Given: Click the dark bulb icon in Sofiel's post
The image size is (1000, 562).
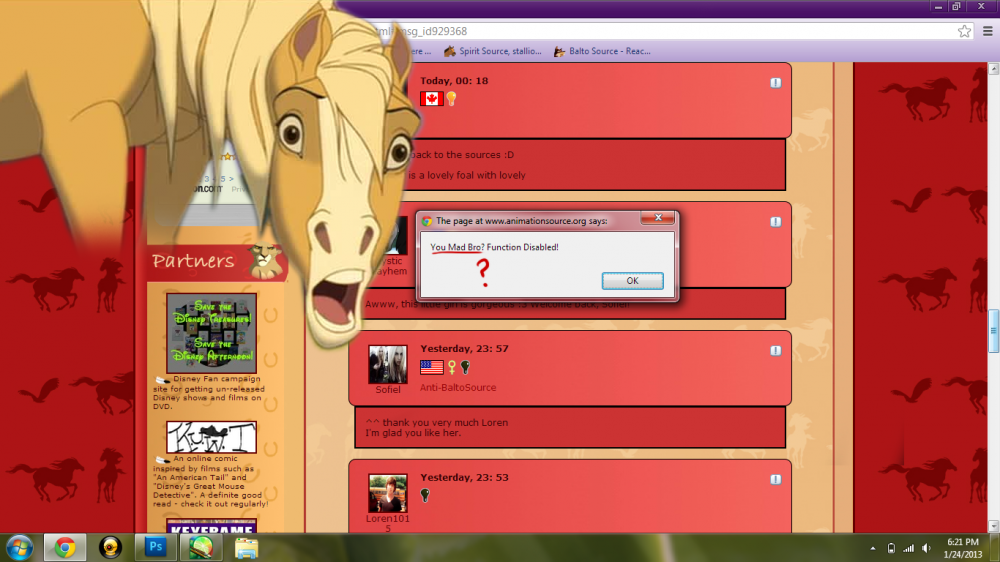Looking at the screenshot, I should click(466, 367).
